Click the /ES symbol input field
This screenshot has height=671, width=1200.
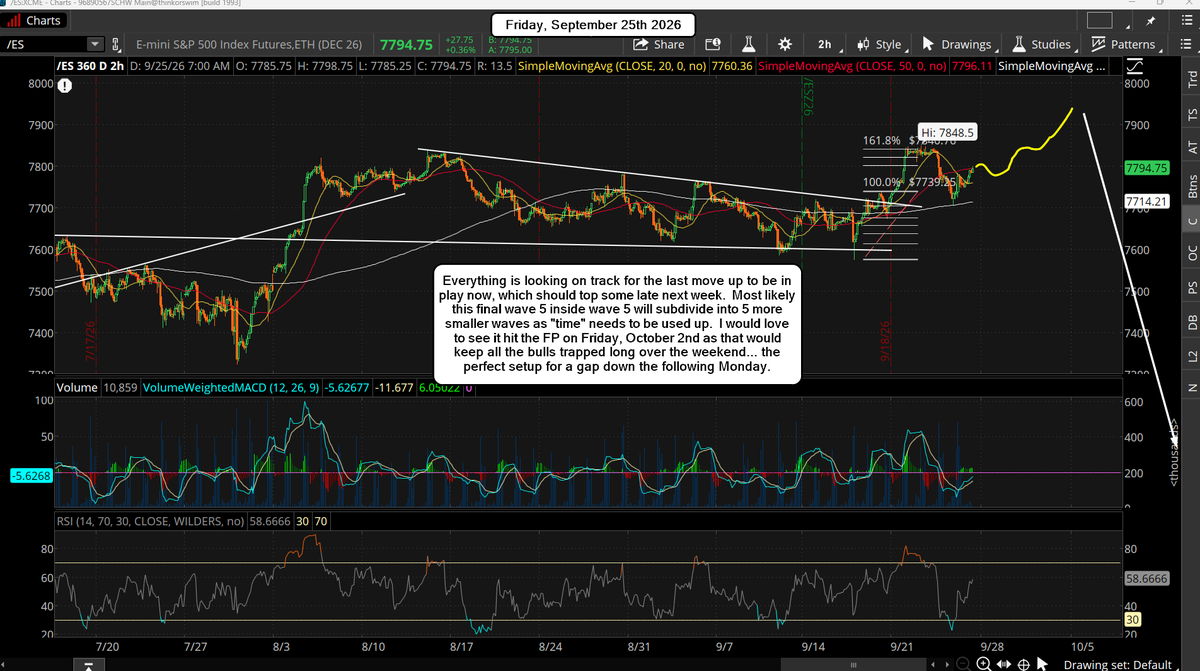coord(45,44)
